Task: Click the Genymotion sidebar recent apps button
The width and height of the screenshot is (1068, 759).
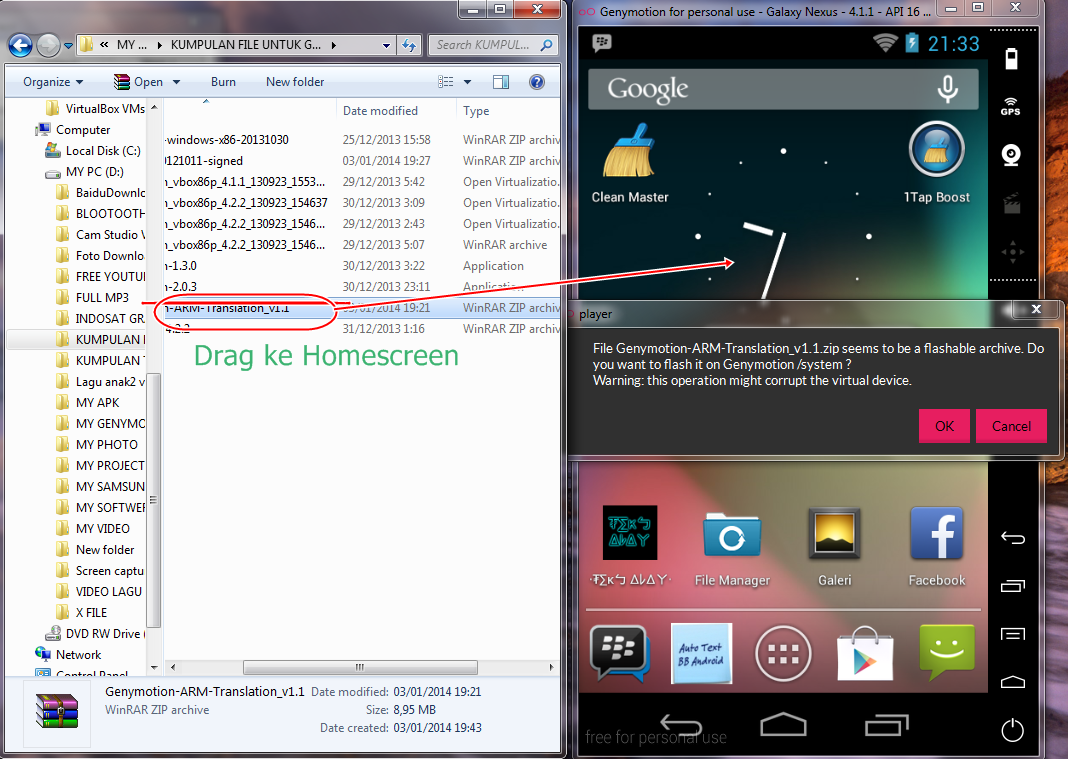Action: pos(1013,586)
